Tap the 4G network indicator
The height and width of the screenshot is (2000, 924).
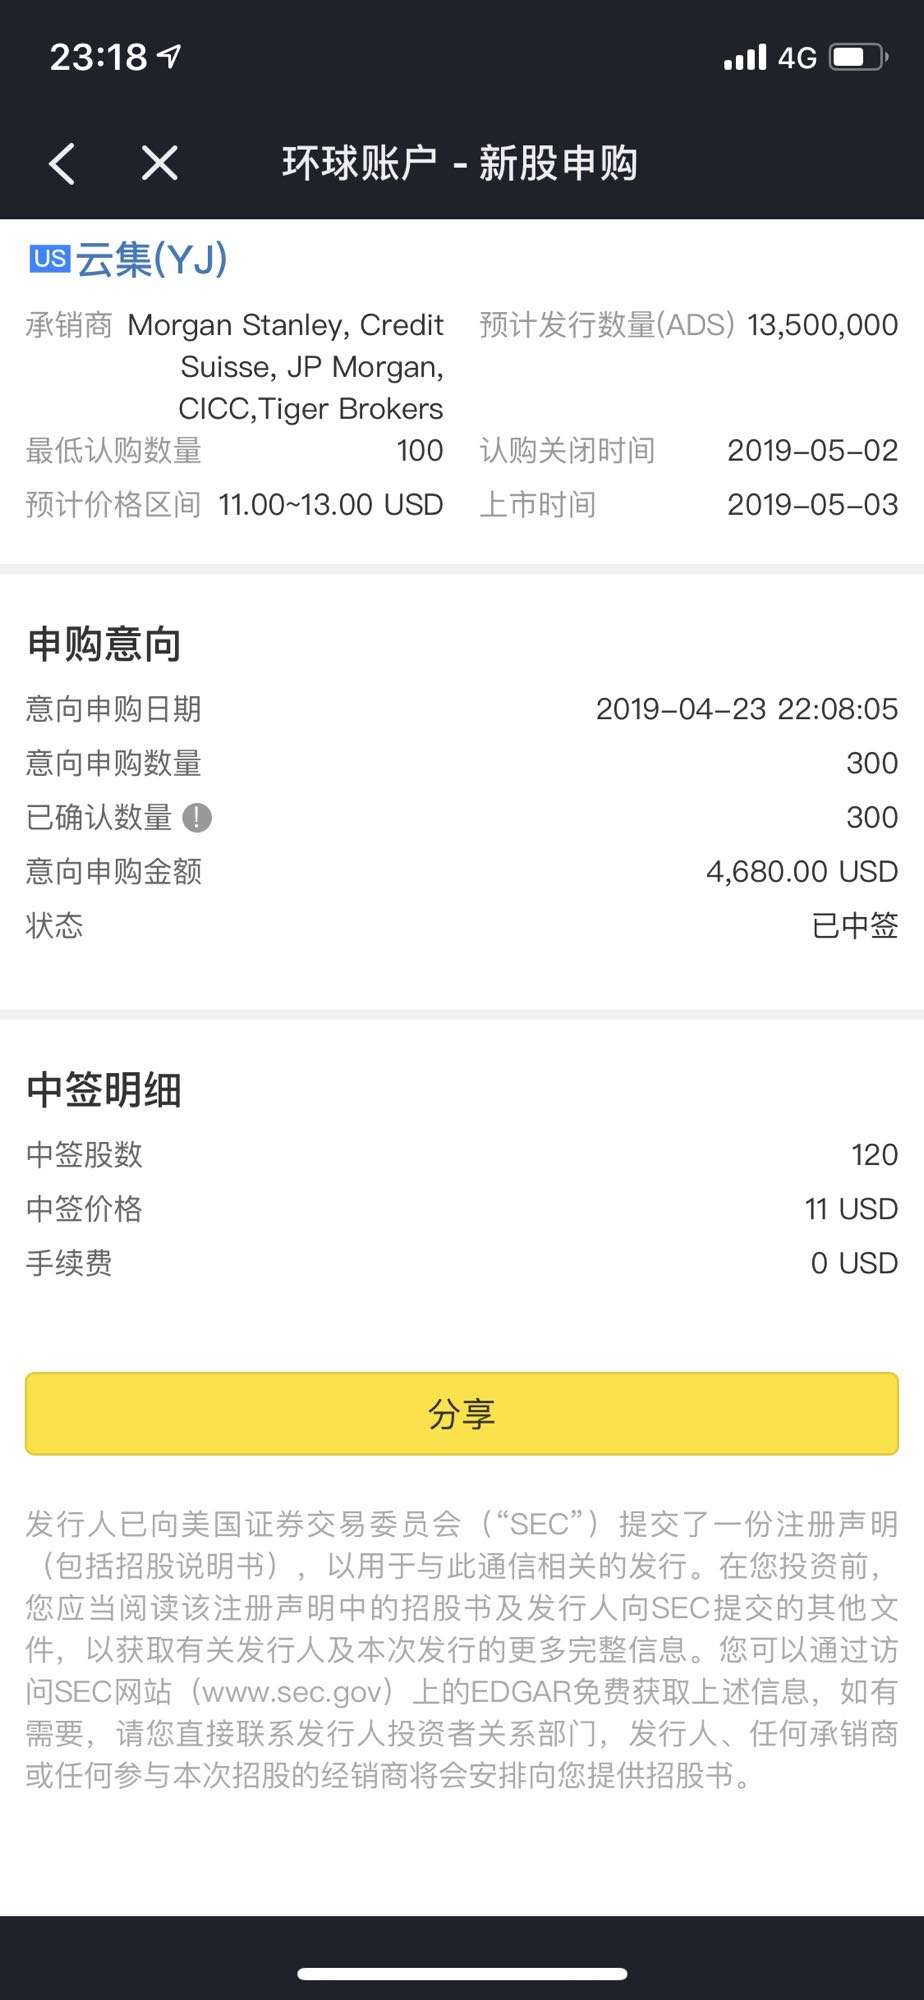point(797,58)
